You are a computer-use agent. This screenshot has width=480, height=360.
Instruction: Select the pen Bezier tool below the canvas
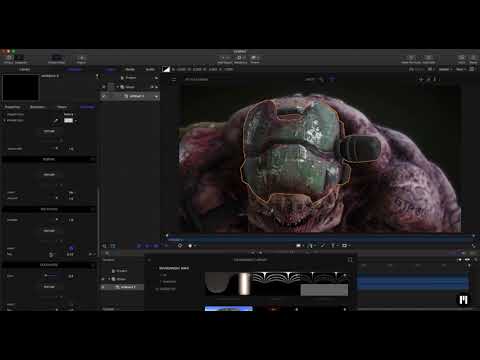[x=310, y=246]
